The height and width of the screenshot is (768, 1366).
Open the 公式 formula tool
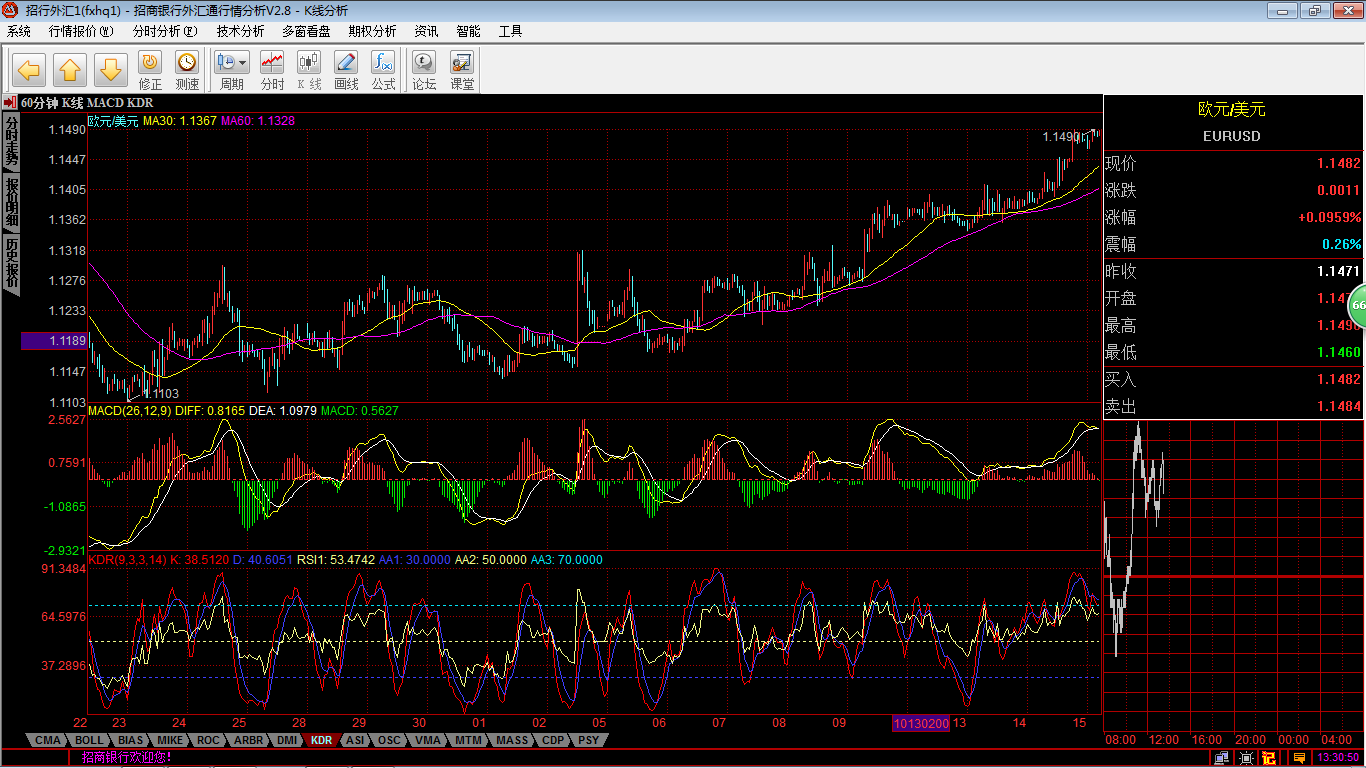point(383,70)
